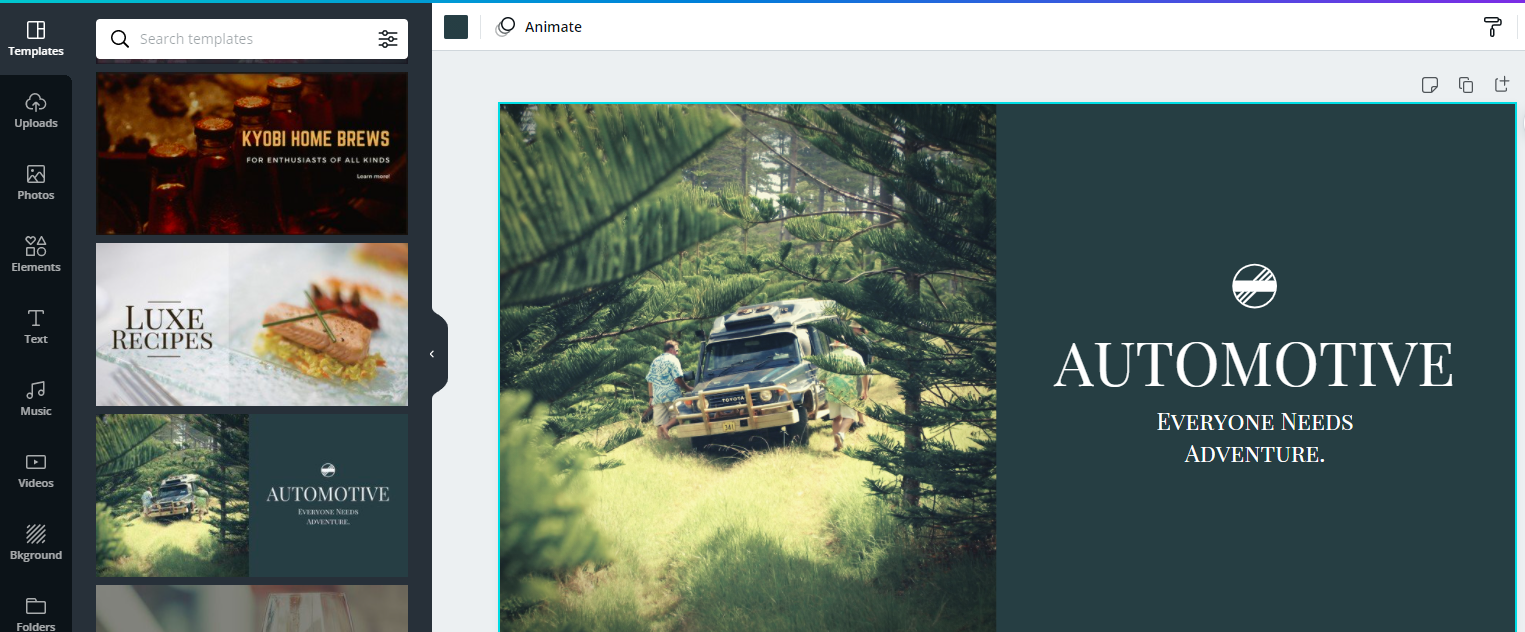Collapse the side panel with arrow handle
Viewport: 1525px width, 632px height.
[x=432, y=354]
